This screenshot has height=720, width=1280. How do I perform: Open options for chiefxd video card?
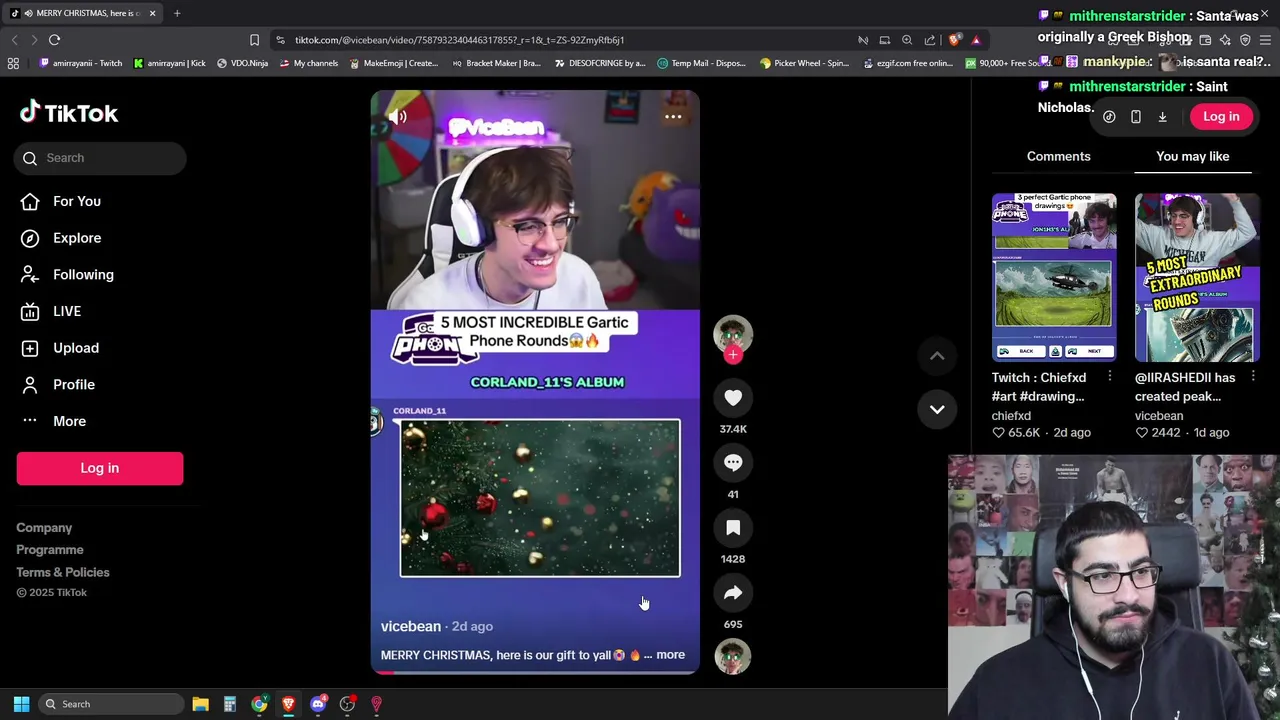coord(1110,377)
